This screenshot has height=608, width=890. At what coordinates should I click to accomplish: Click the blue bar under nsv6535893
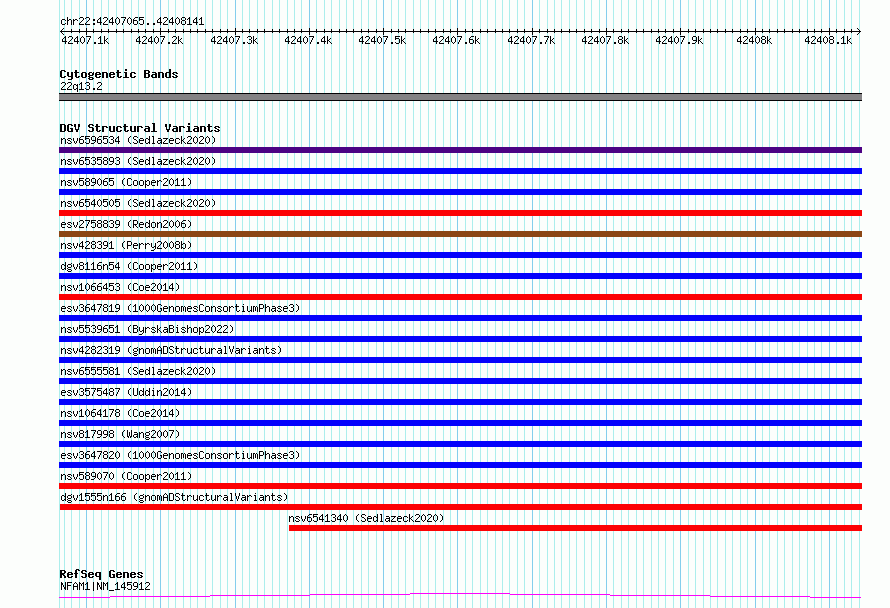[x=460, y=171]
